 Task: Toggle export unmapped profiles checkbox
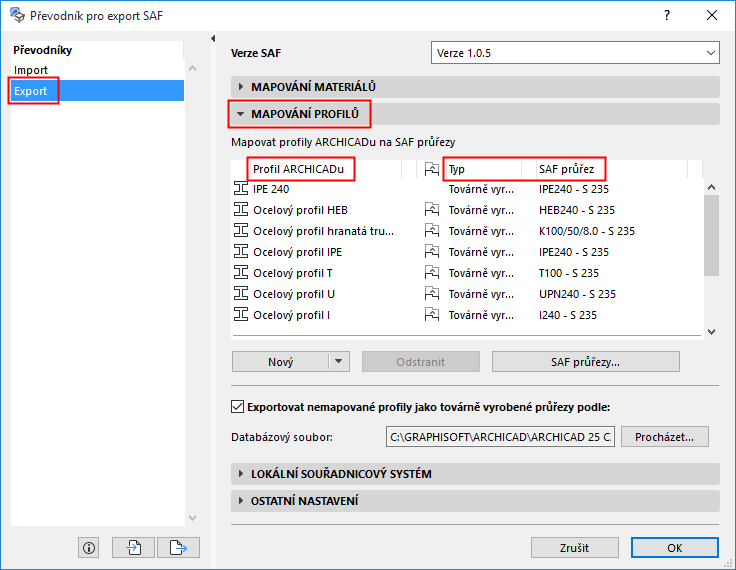coord(238,407)
